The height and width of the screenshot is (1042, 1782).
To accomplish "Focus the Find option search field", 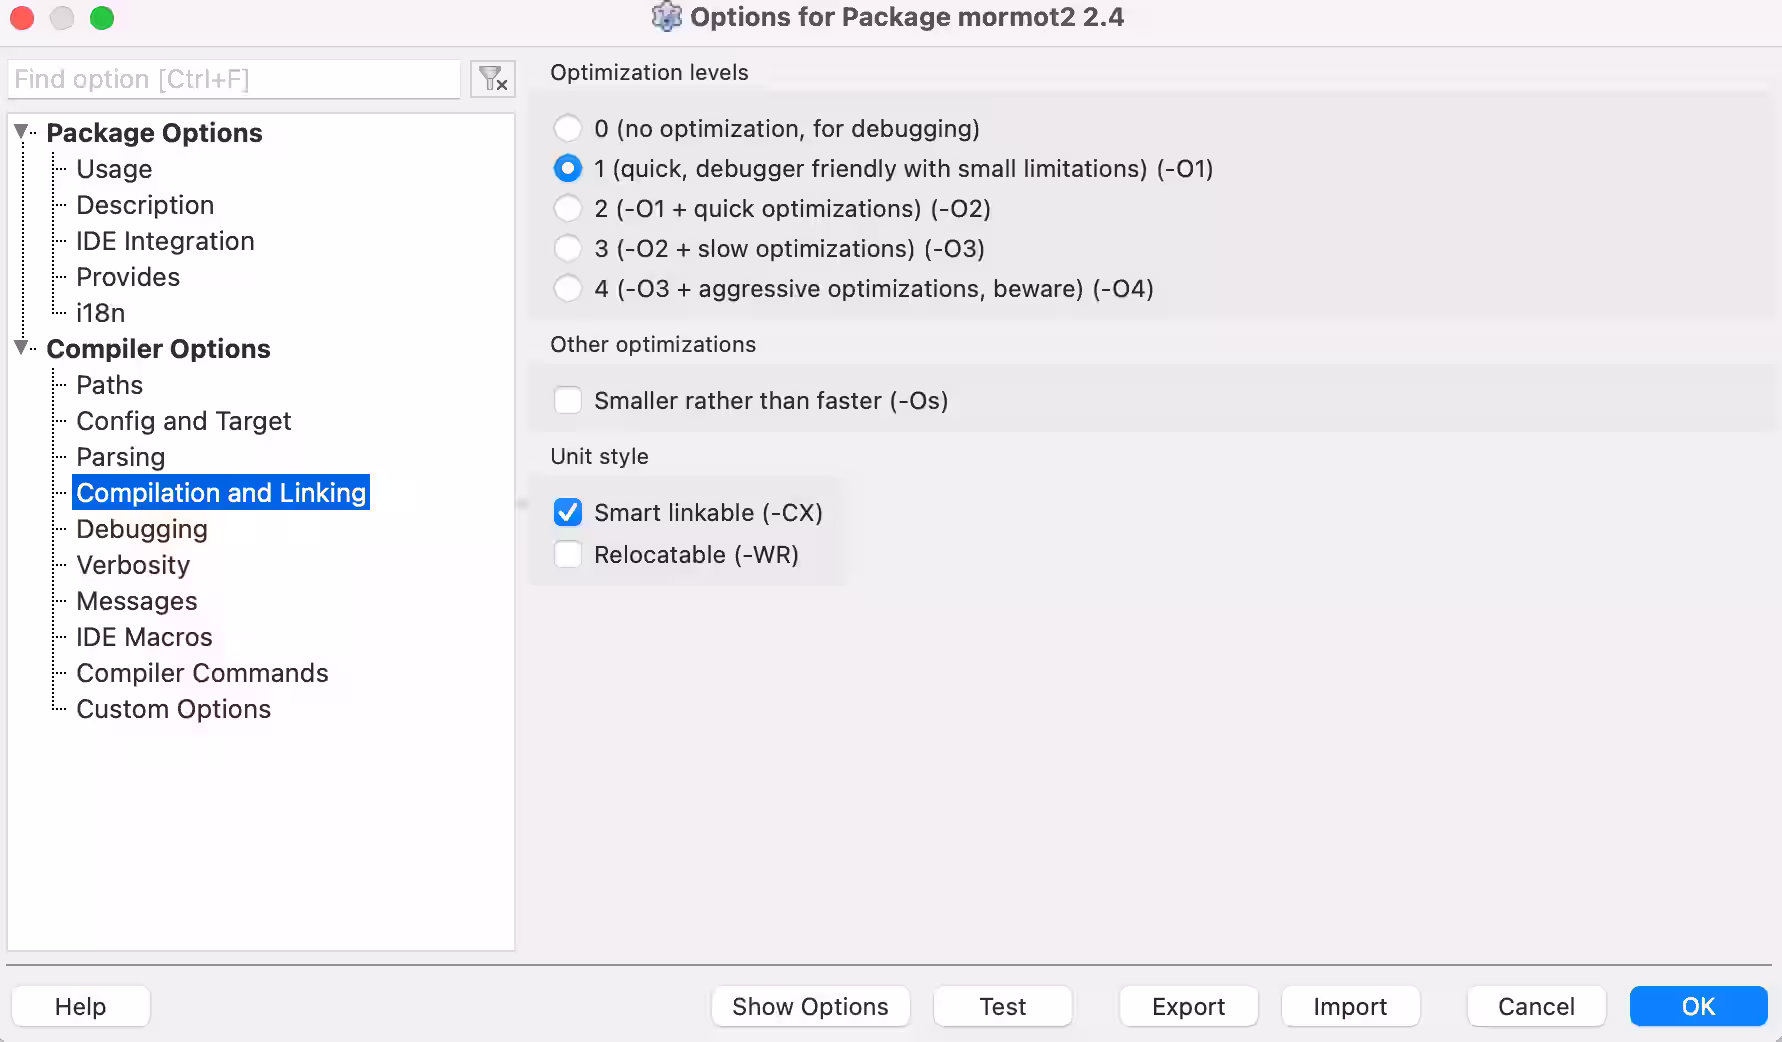I will [x=234, y=79].
